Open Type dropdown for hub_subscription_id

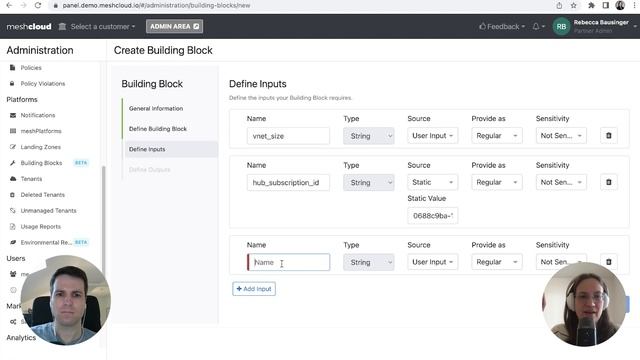point(369,182)
